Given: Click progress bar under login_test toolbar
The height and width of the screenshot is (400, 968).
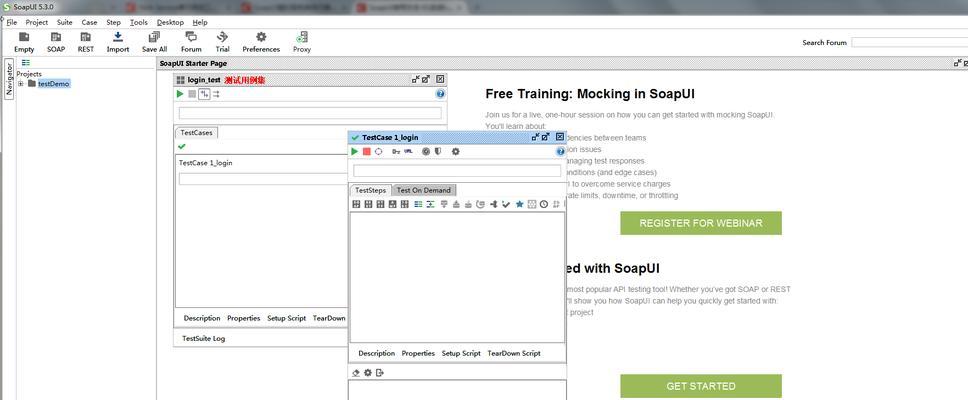Looking at the screenshot, I should coord(310,113).
